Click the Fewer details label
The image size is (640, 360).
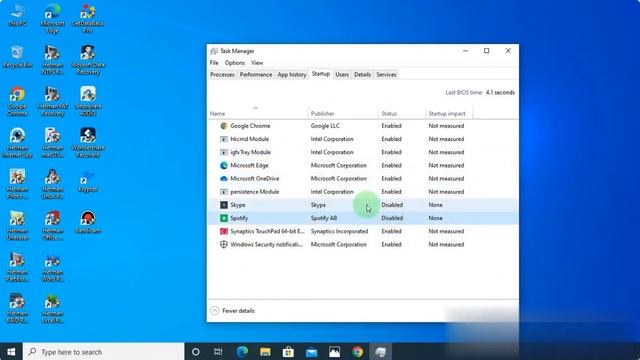point(238,311)
